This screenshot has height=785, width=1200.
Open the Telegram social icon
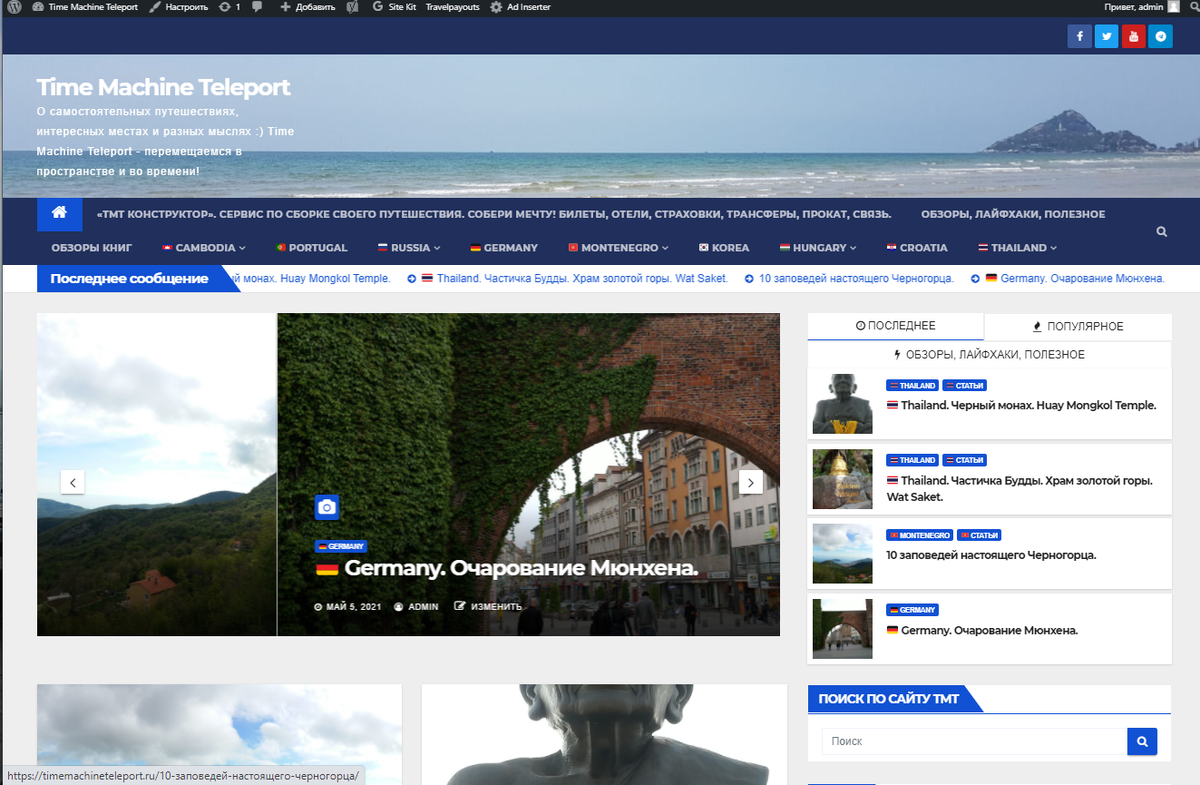1160,36
